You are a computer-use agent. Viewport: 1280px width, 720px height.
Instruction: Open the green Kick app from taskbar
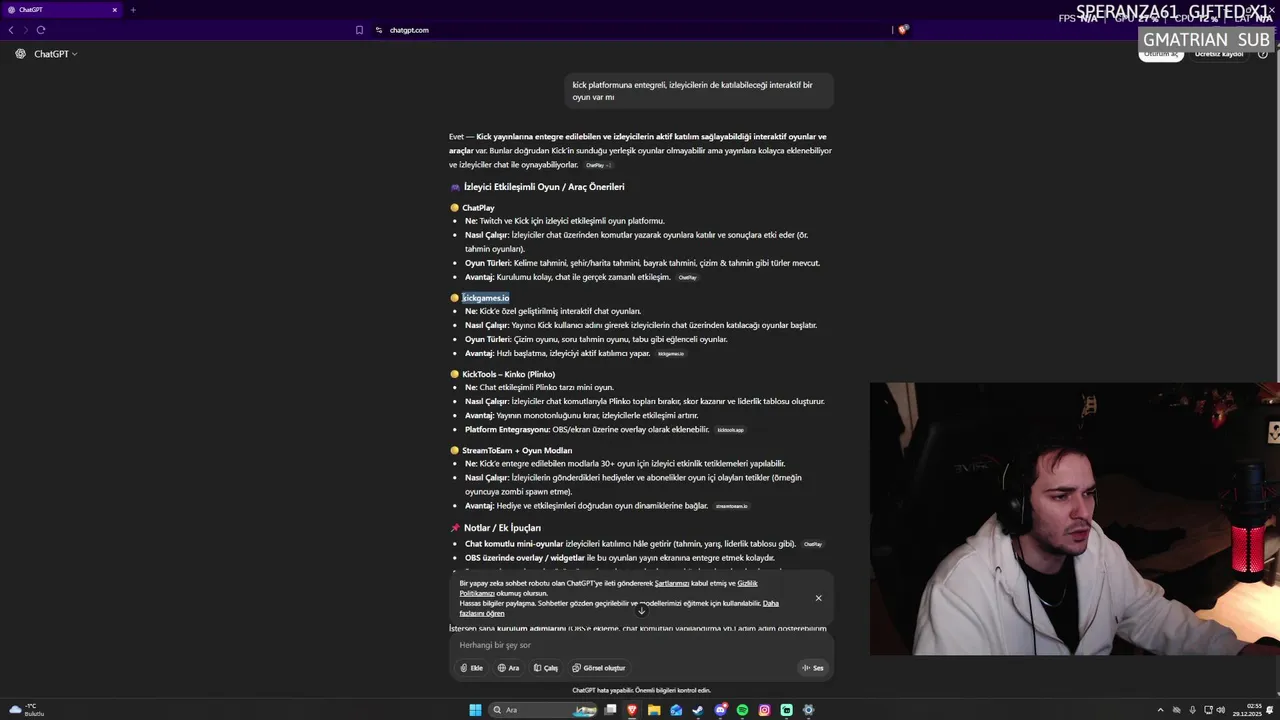(x=786, y=710)
